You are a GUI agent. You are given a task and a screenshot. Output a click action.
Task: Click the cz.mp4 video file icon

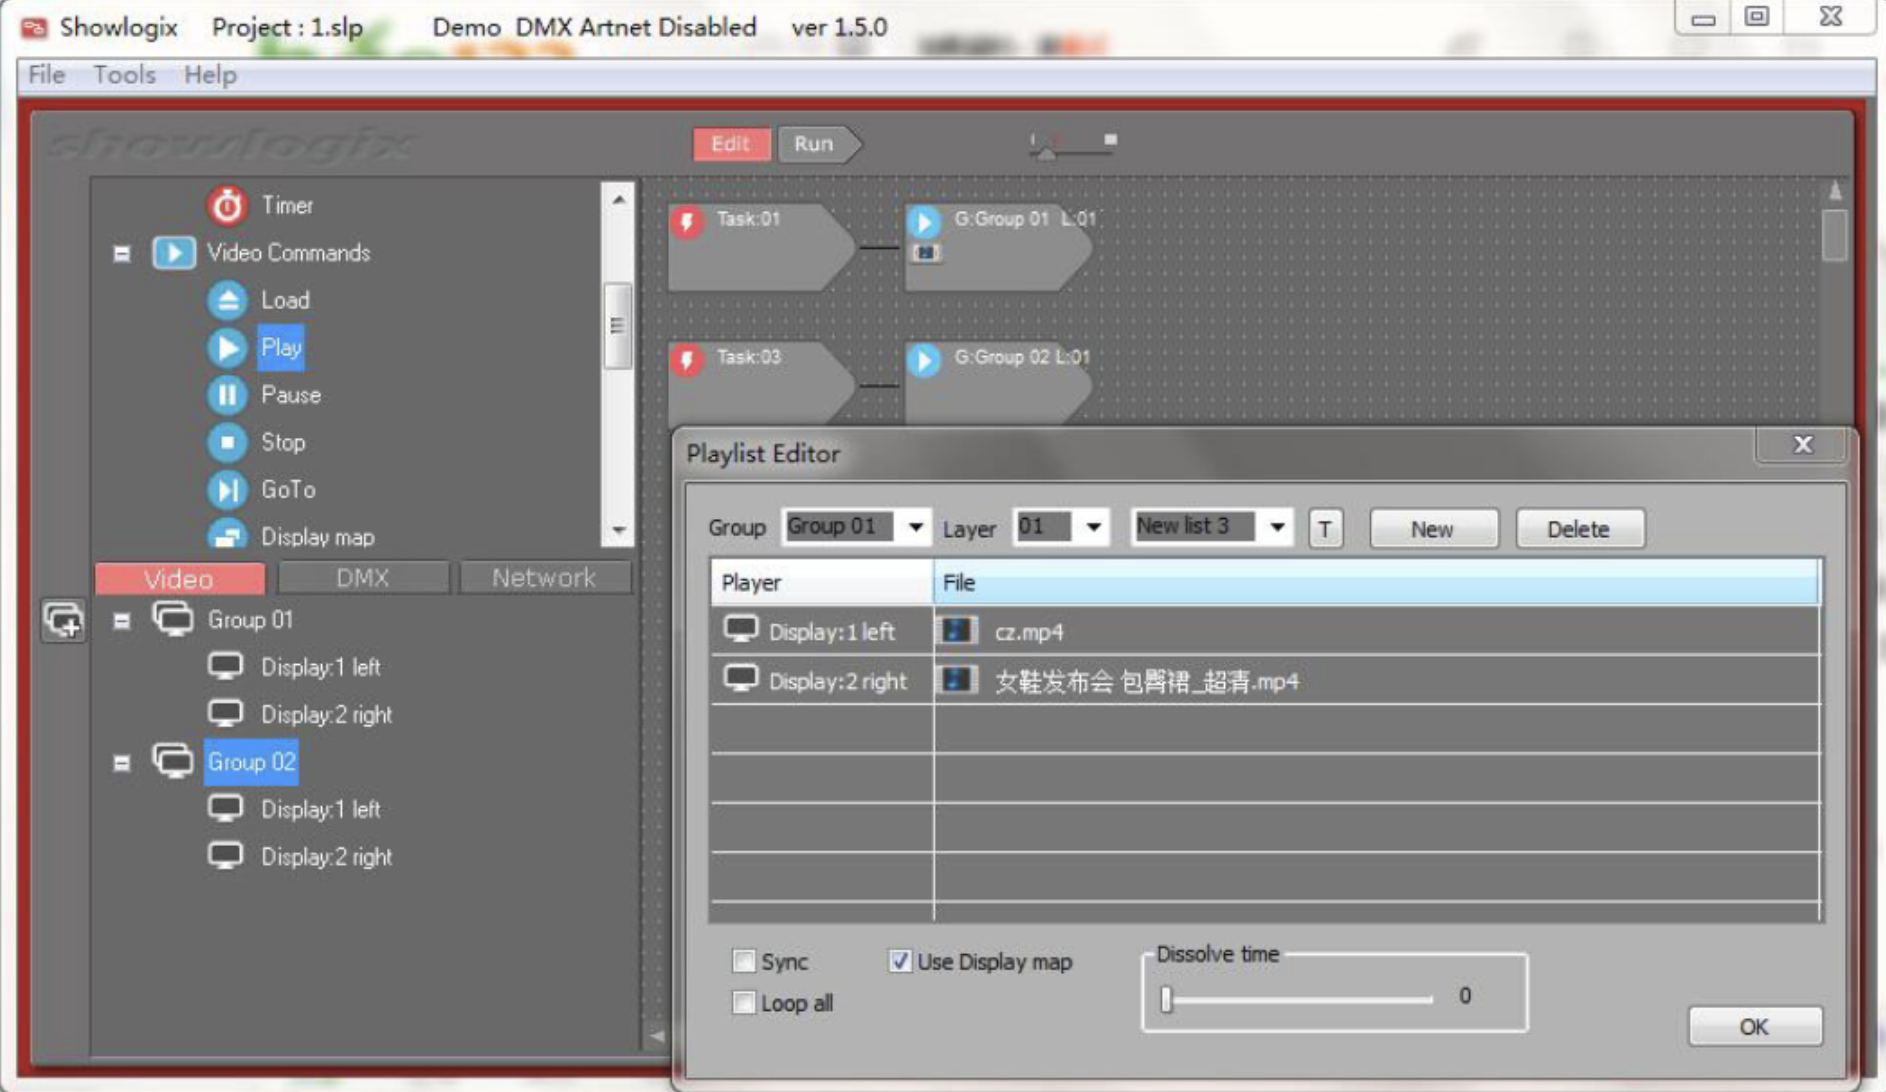956,631
